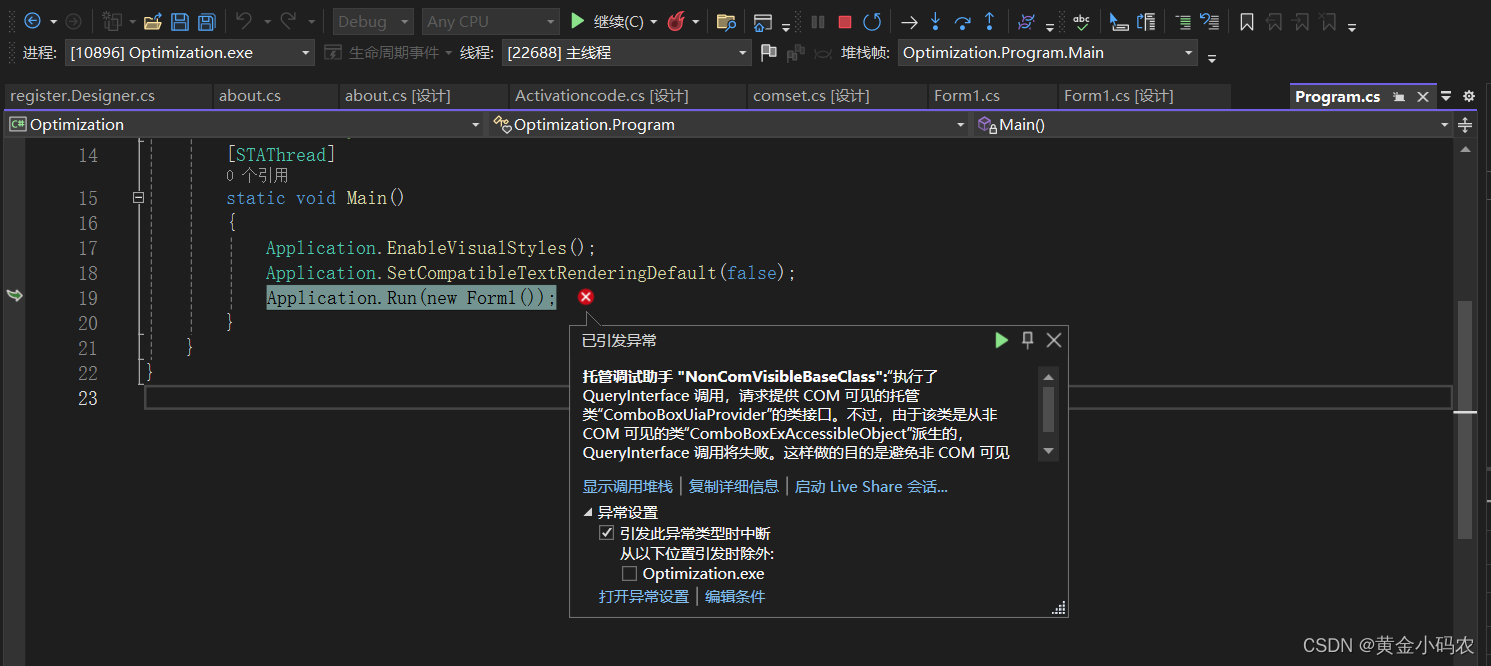Click the Pause (Break All) icon
Viewport: 1491px width, 666px height.
click(x=817, y=21)
